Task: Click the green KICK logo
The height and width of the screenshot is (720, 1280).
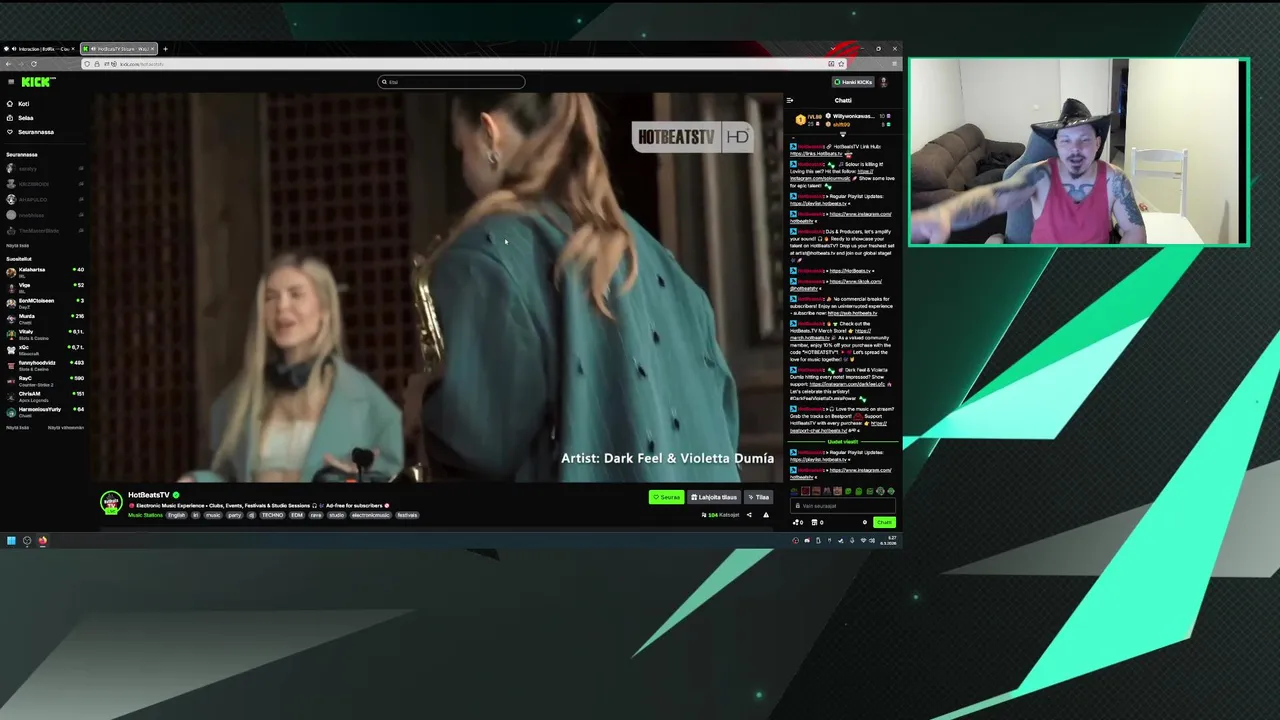Action: (x=37, y=82)
